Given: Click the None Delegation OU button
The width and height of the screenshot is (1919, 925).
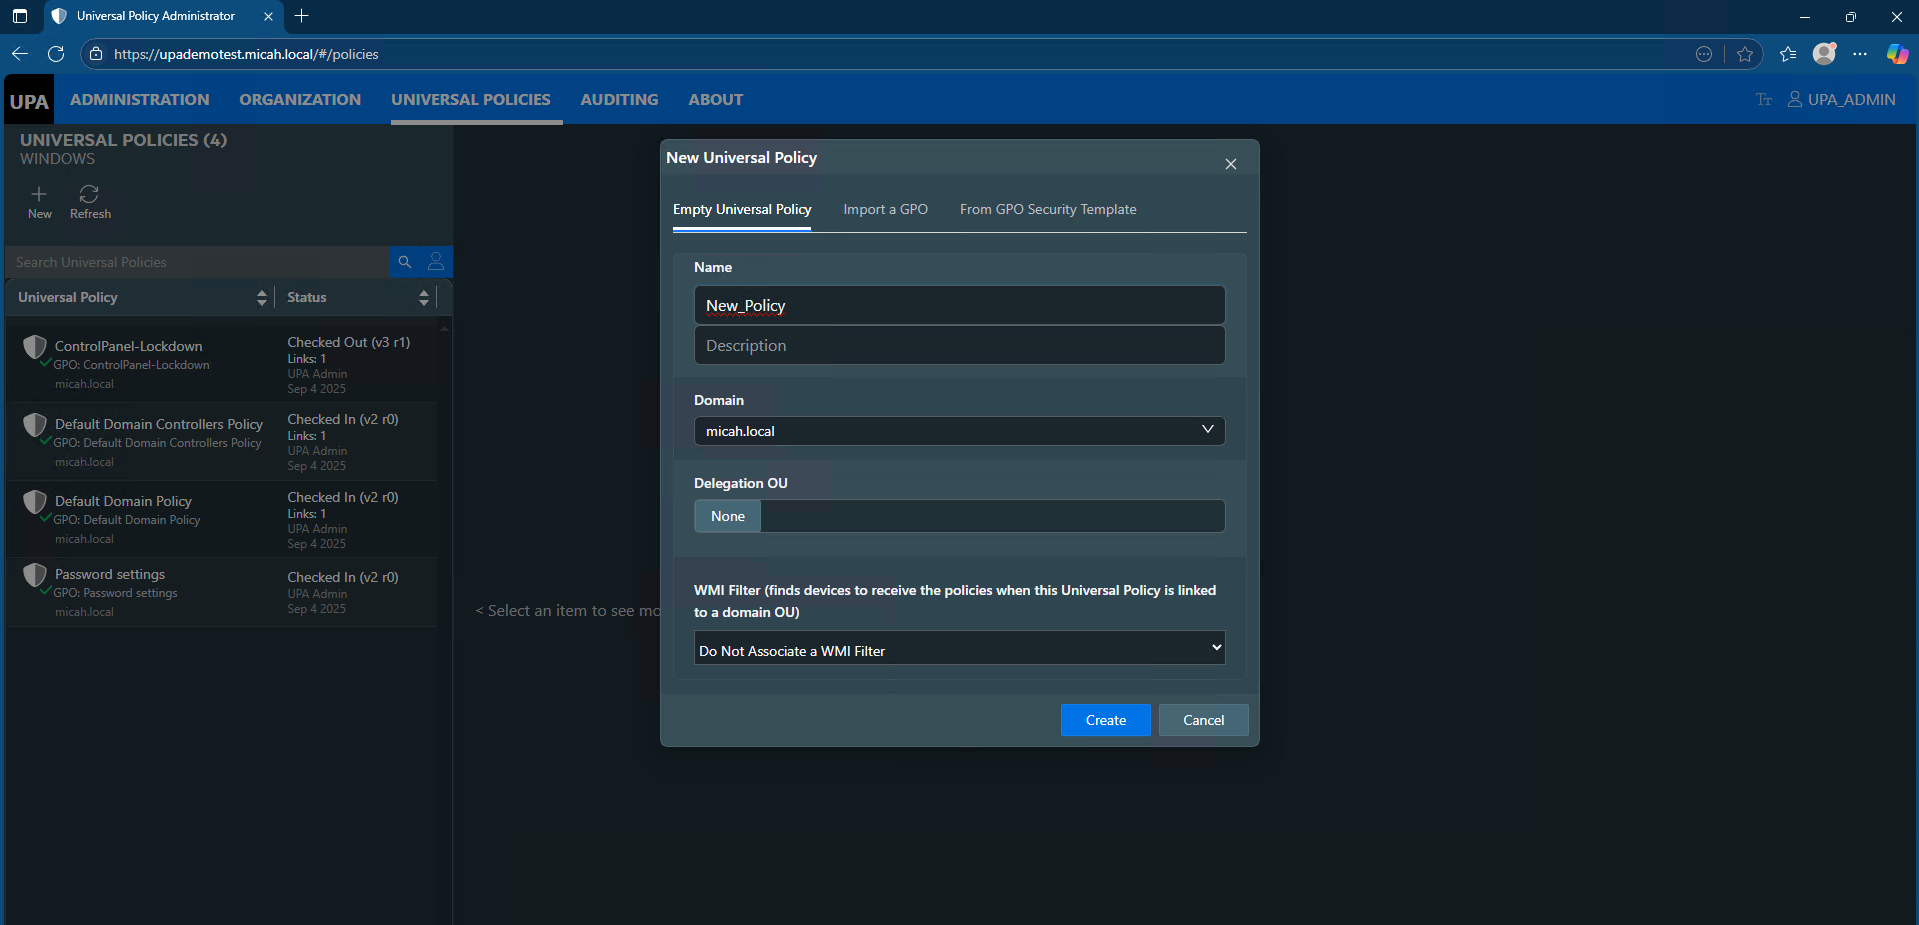Looking at the screenshot, I should [x=727, y=516].
